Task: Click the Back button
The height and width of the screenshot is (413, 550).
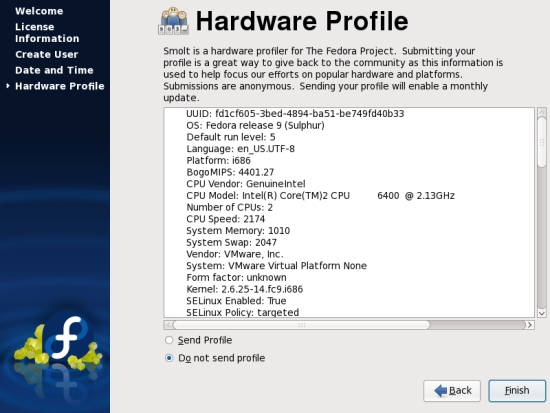Action: [x=452, y=391]
